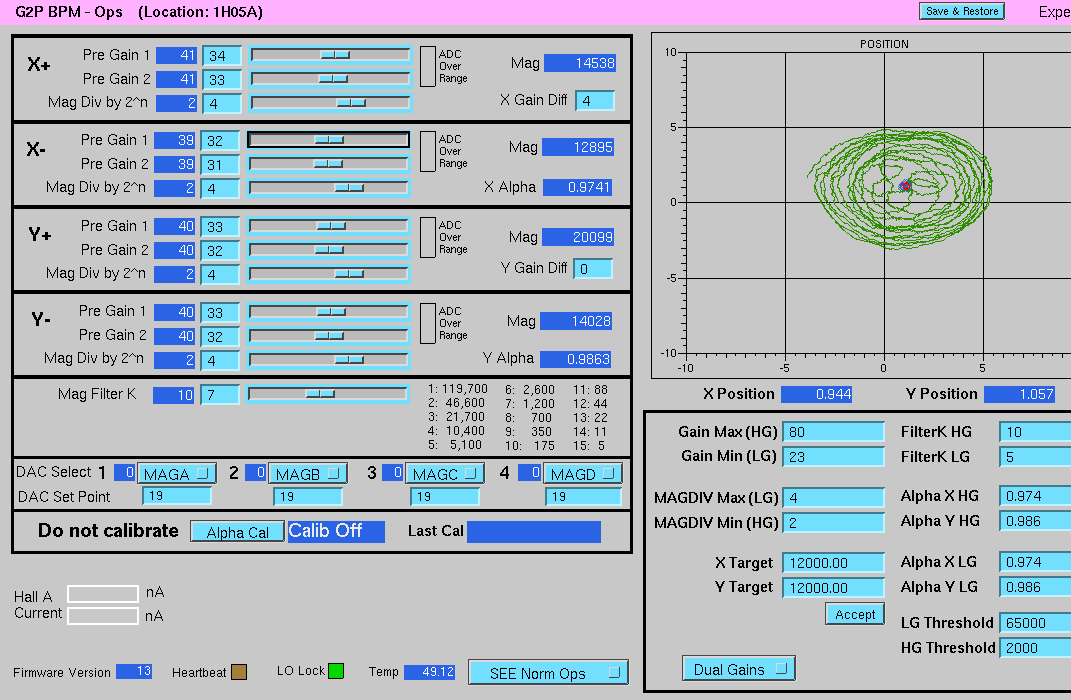Click the Y+ Pre Gain 2 slider
1071x700 pixels.
coord(329,249)
